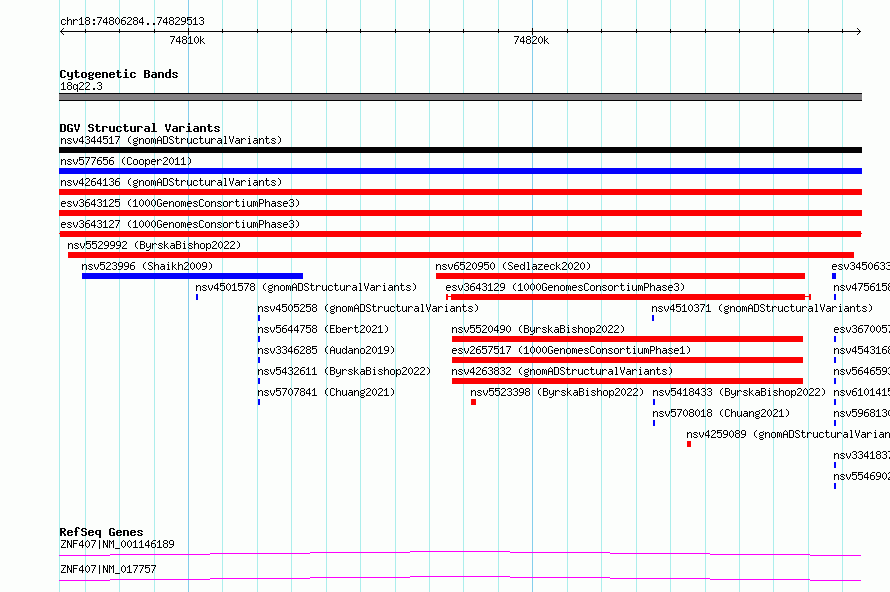Open the nsv577656 (Cooper2011) label
The width and height of the screenshot is (890, 592).
pyautogui.click(x=126, y=161)
